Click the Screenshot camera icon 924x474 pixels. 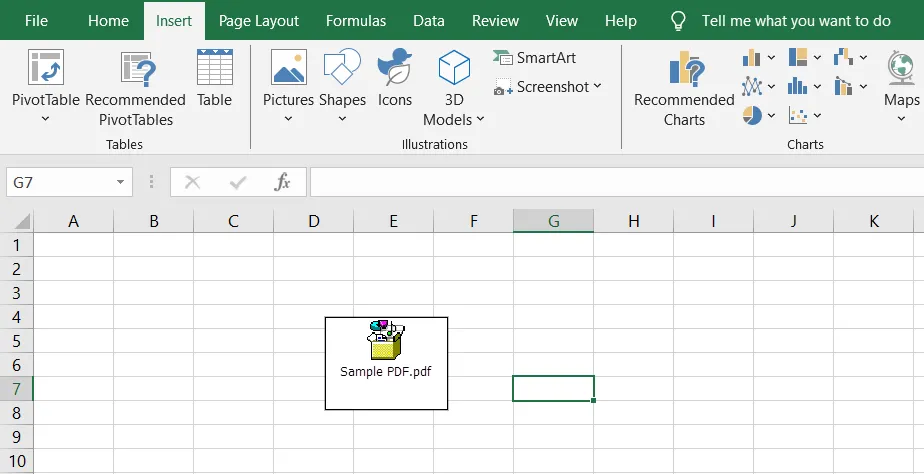(503, 87)
